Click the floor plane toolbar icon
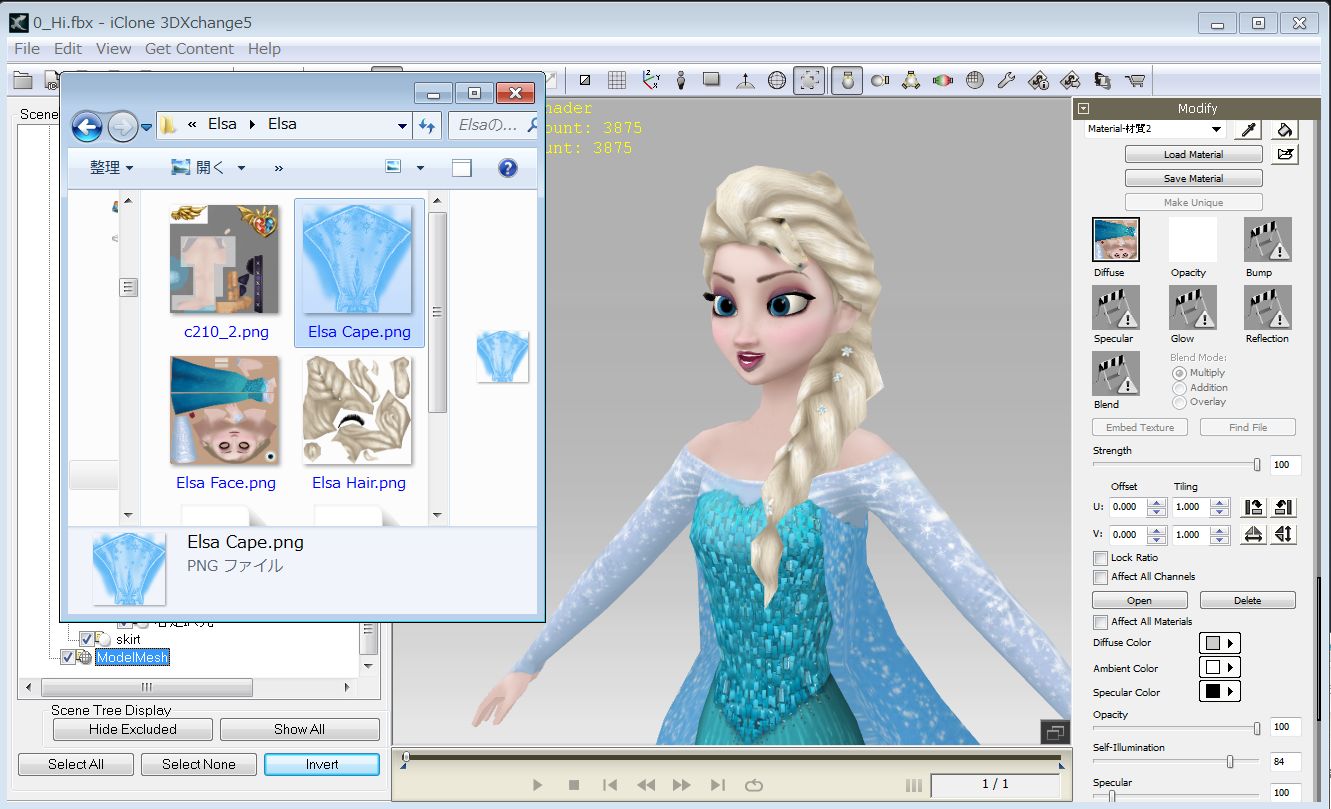This screenshot has height=809, width=1331. coord(712,81)
